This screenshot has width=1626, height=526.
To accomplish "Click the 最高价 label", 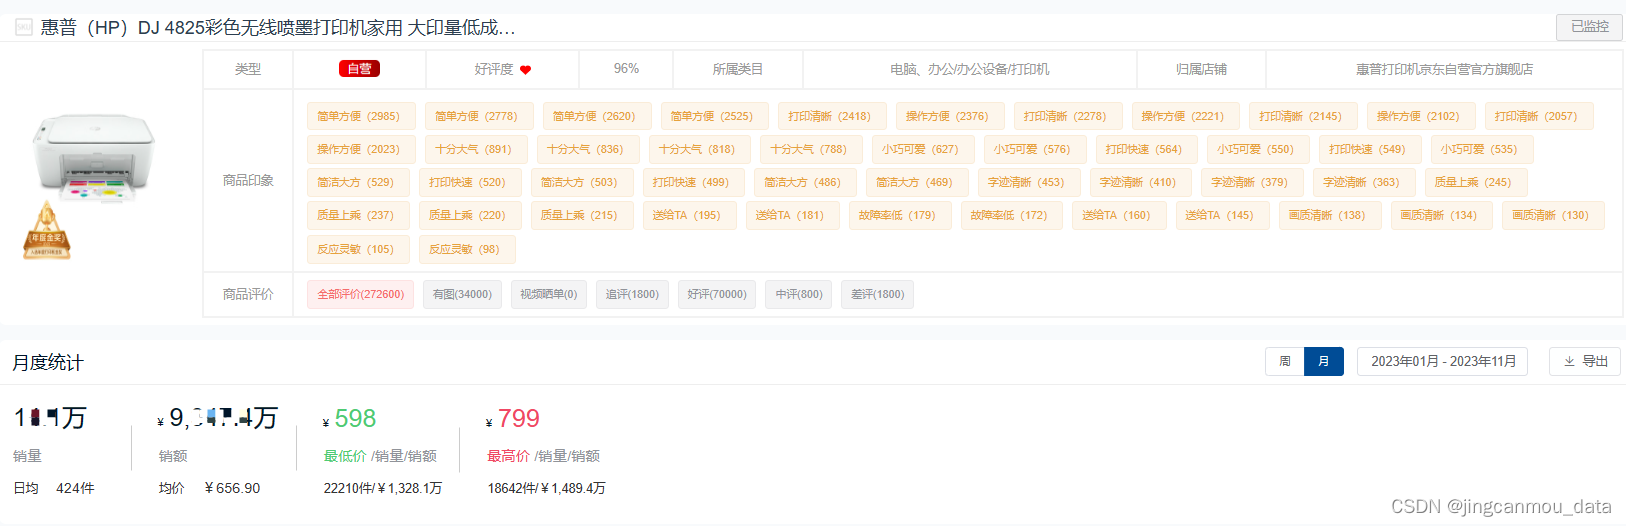I will pyautogui.click(x=509, y=456).
